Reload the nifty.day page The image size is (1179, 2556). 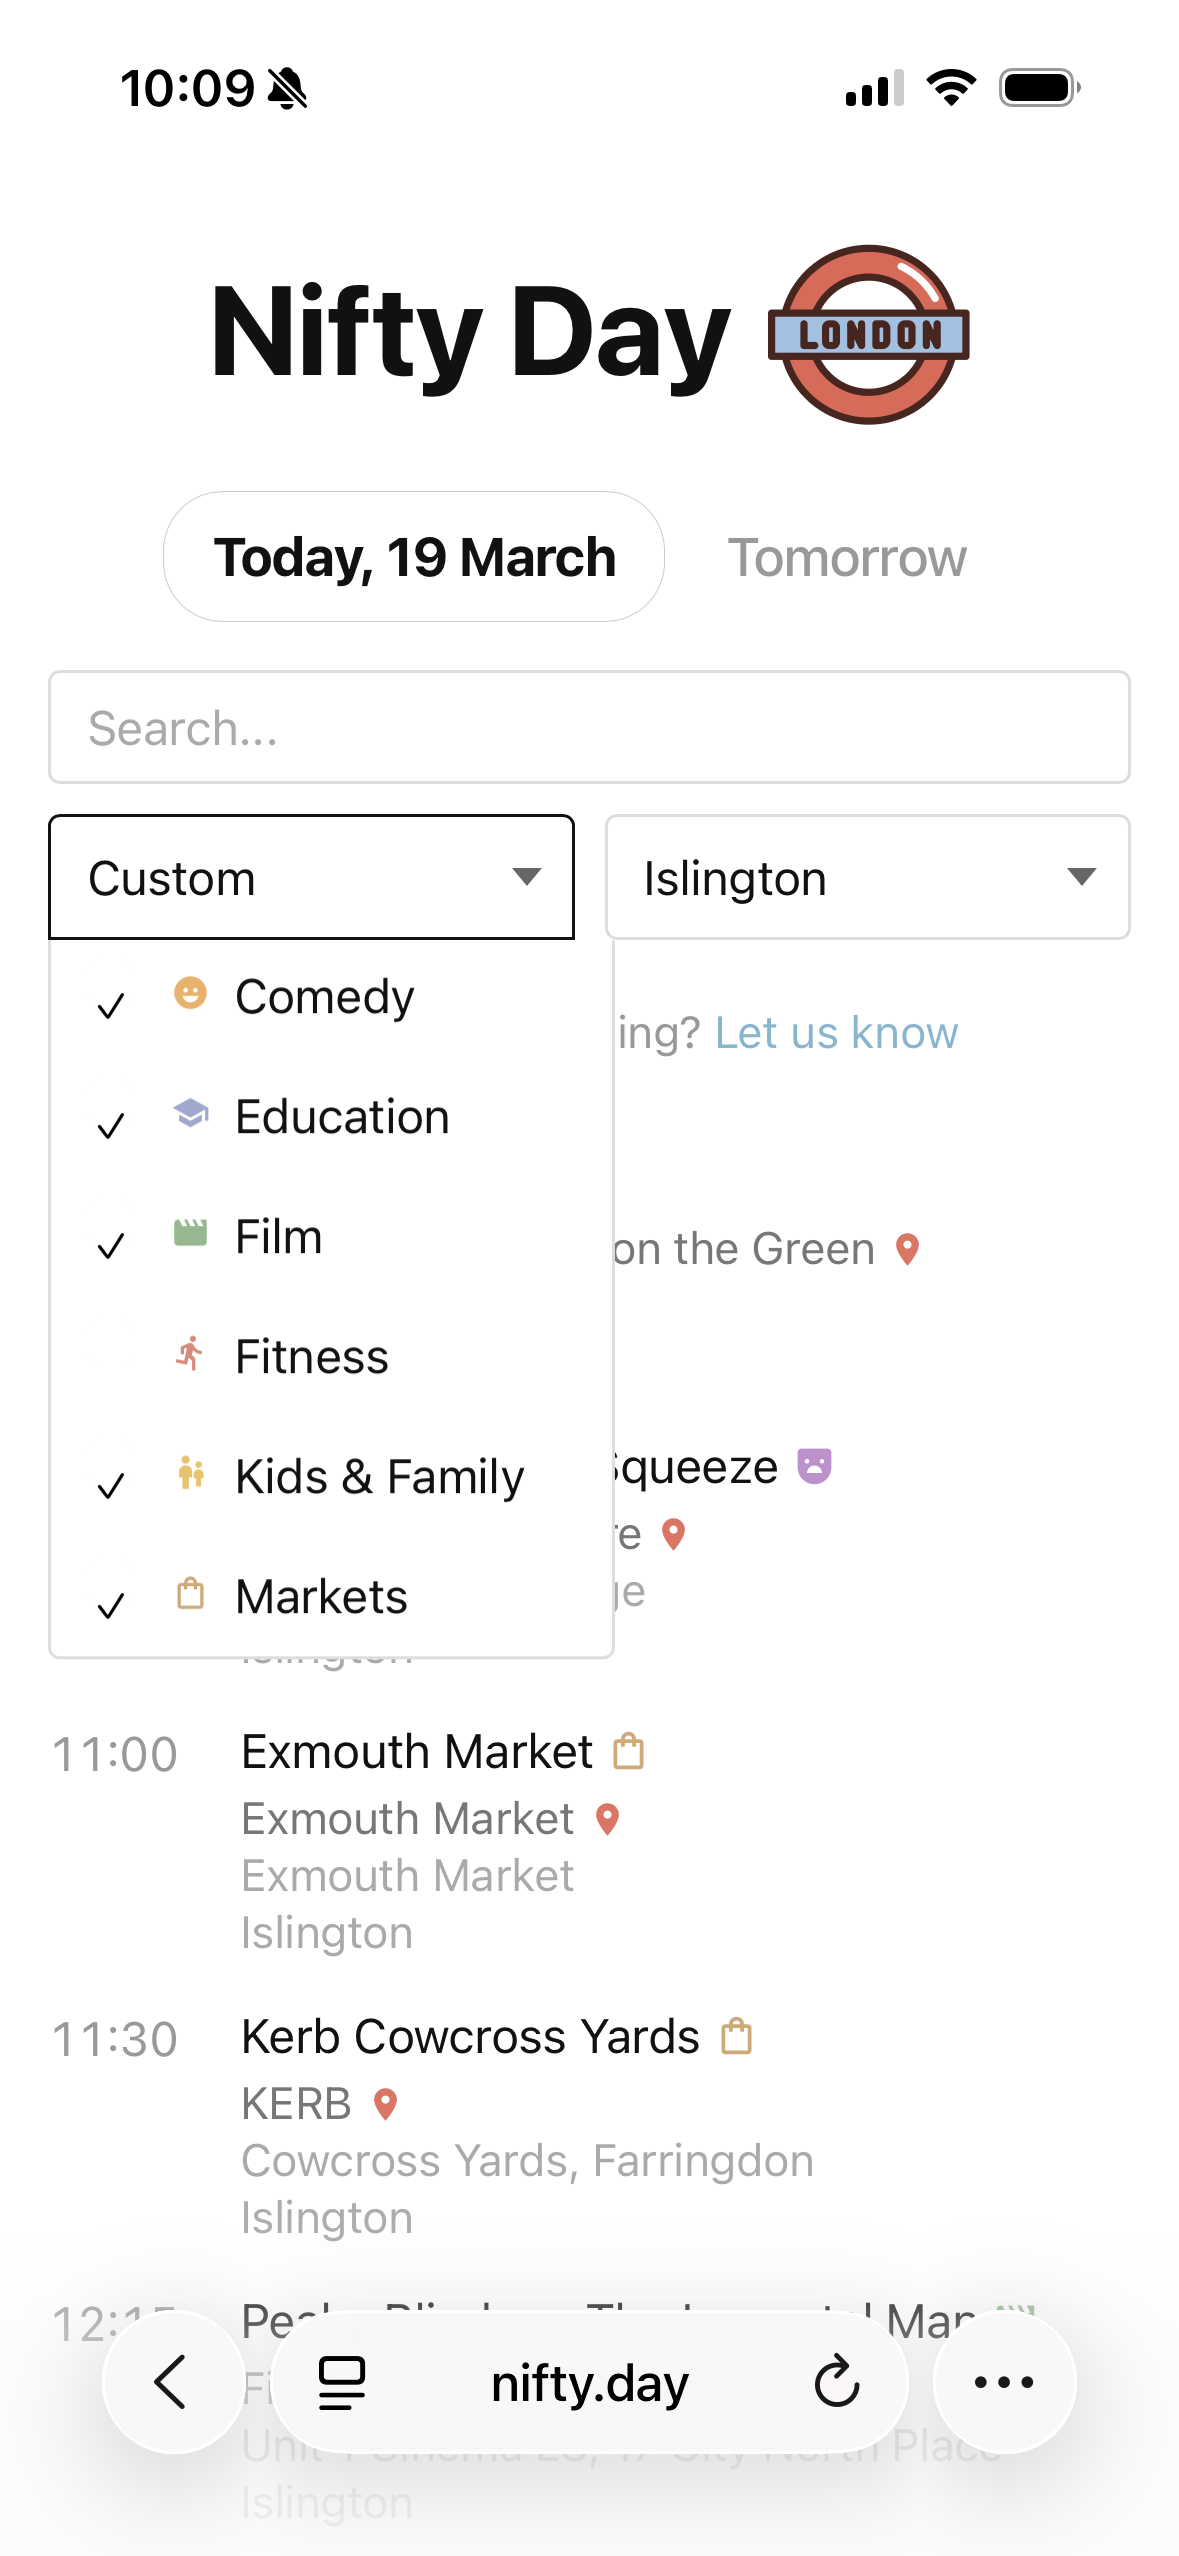[x=836, y=2382]
